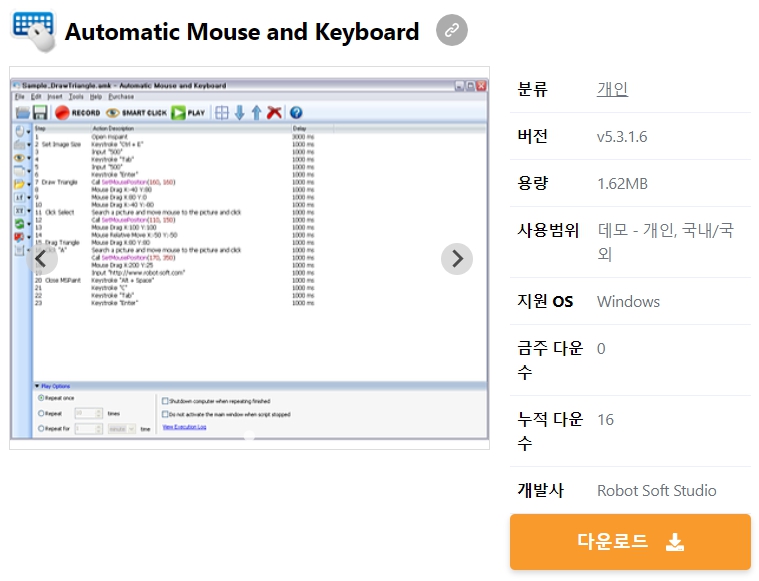
Task: Click the keyboard action sidebar icon
Action: coord(19,144)
